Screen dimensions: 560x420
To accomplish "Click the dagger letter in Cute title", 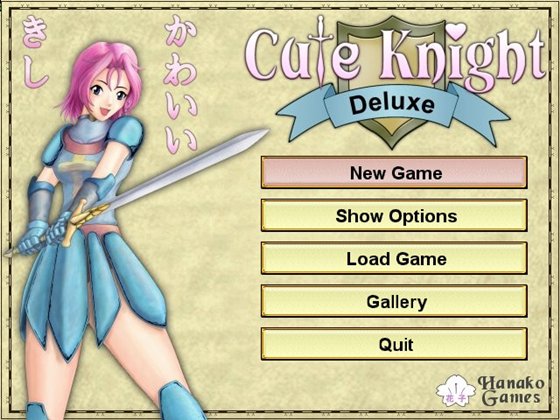I will pos(320,50).
